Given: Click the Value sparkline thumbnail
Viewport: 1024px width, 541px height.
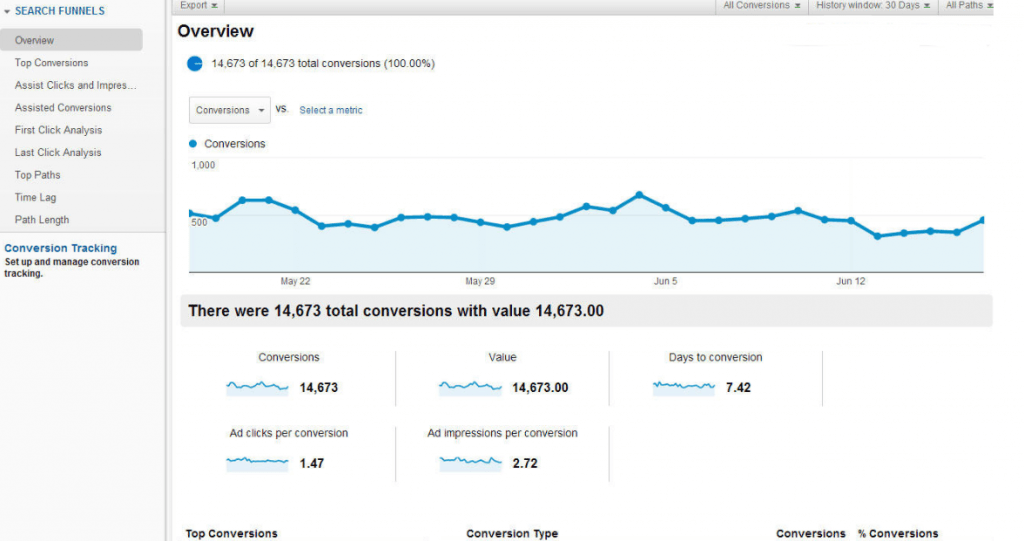Looking at the screenshot, I should pos(470,387).
